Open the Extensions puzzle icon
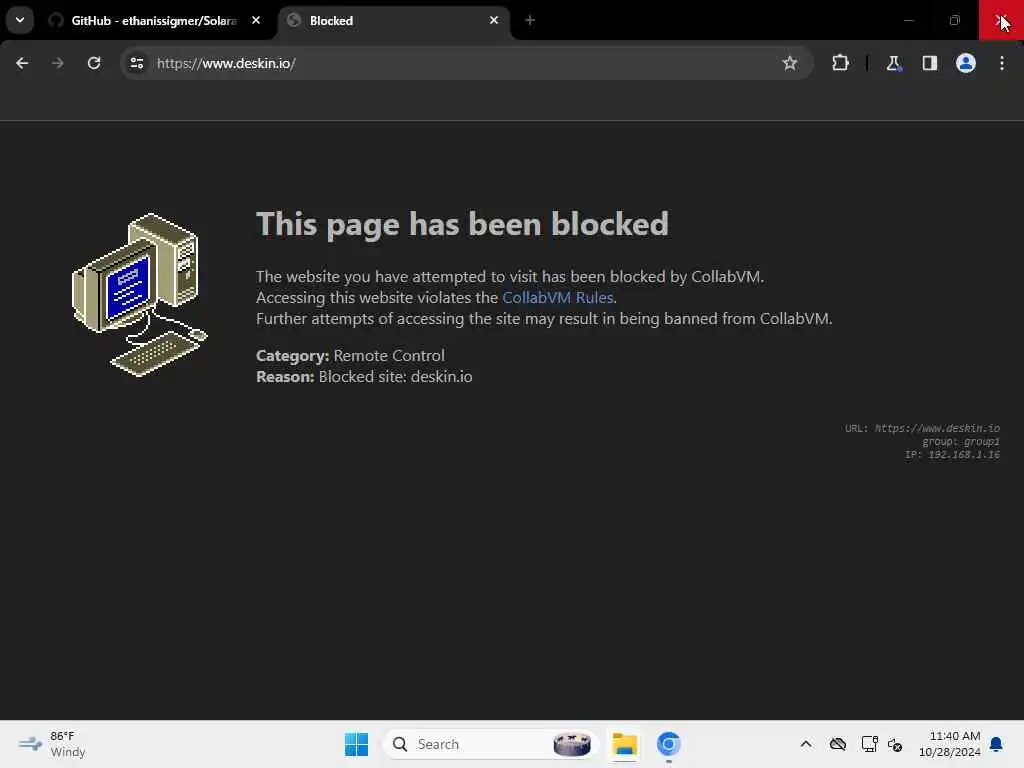Viewport: 1024px width, 768px height. coord(840,63)
